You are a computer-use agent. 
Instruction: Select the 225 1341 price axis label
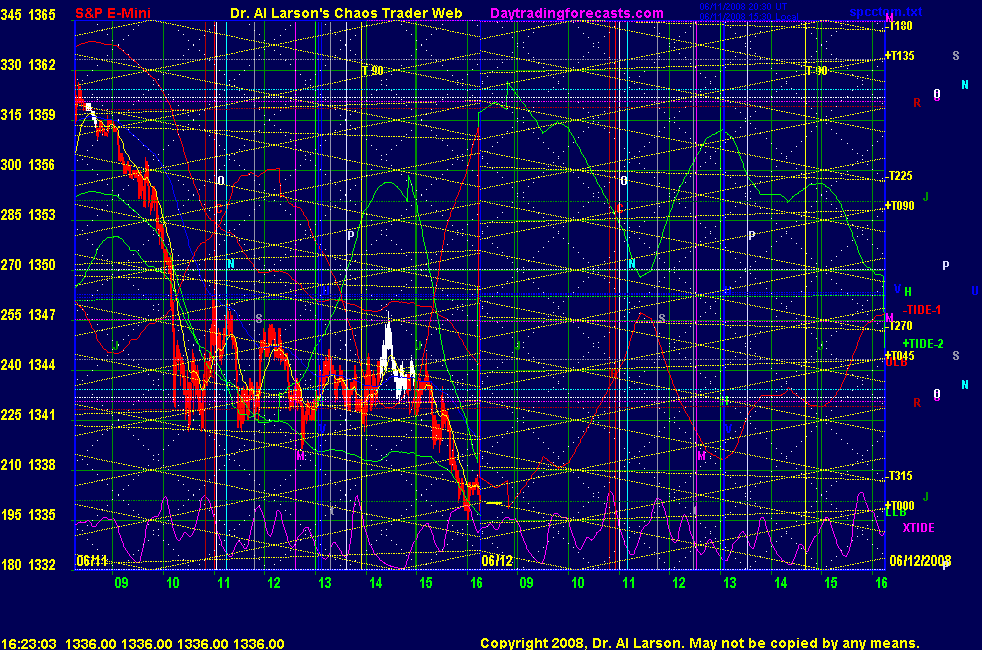coord(28,415)
